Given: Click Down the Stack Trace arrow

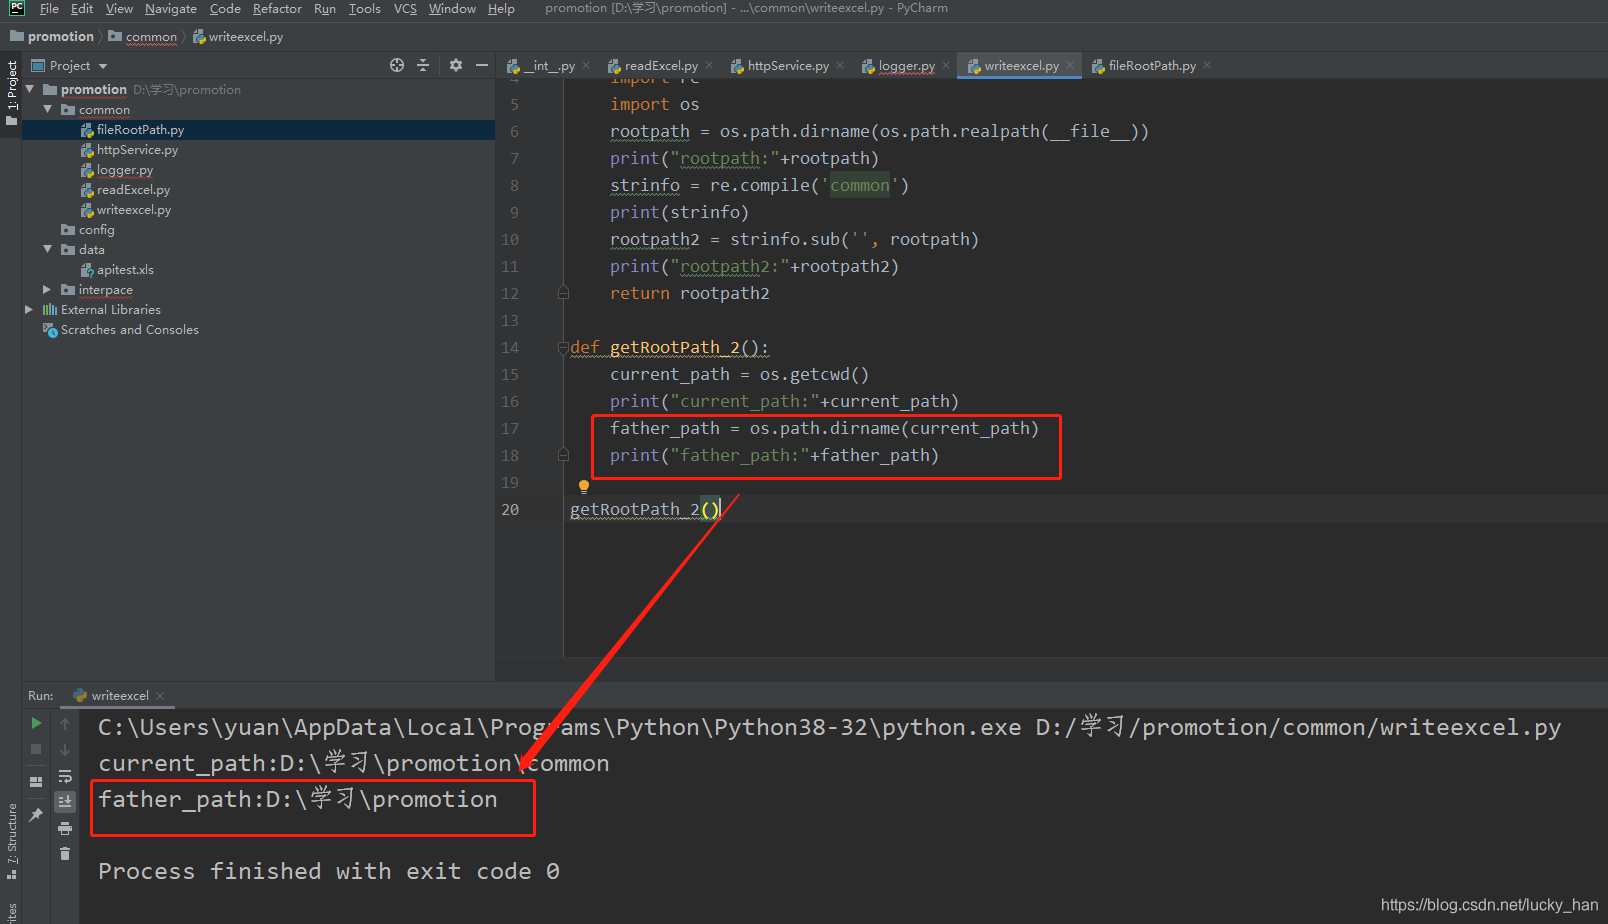Looking at the screenshot, I should click(65, 749).
